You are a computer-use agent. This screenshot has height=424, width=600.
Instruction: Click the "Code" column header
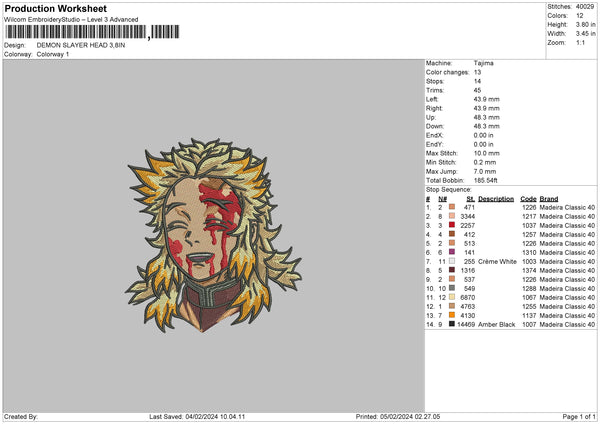point(528,199)
